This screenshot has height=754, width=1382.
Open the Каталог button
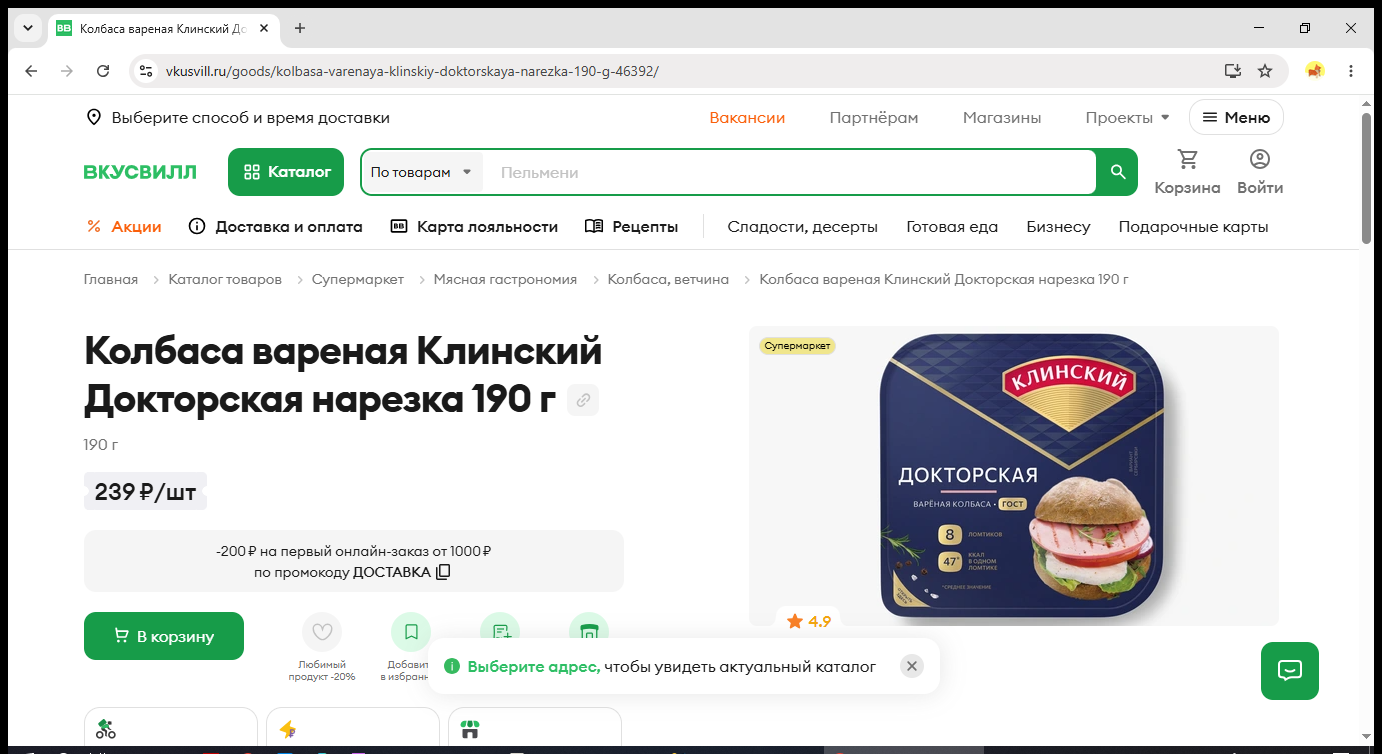(x=286, y=172)
